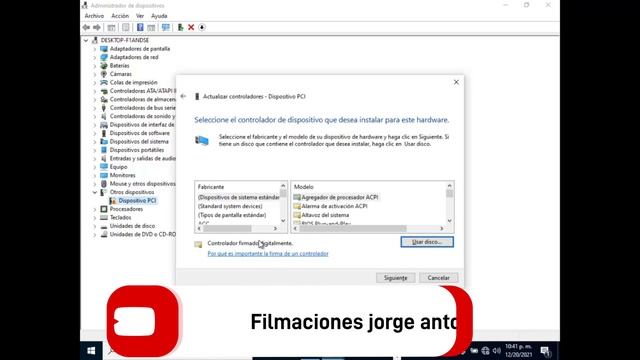Open the Ver menu
Screen dimensions: 640x360
click(x=140, y=16)
